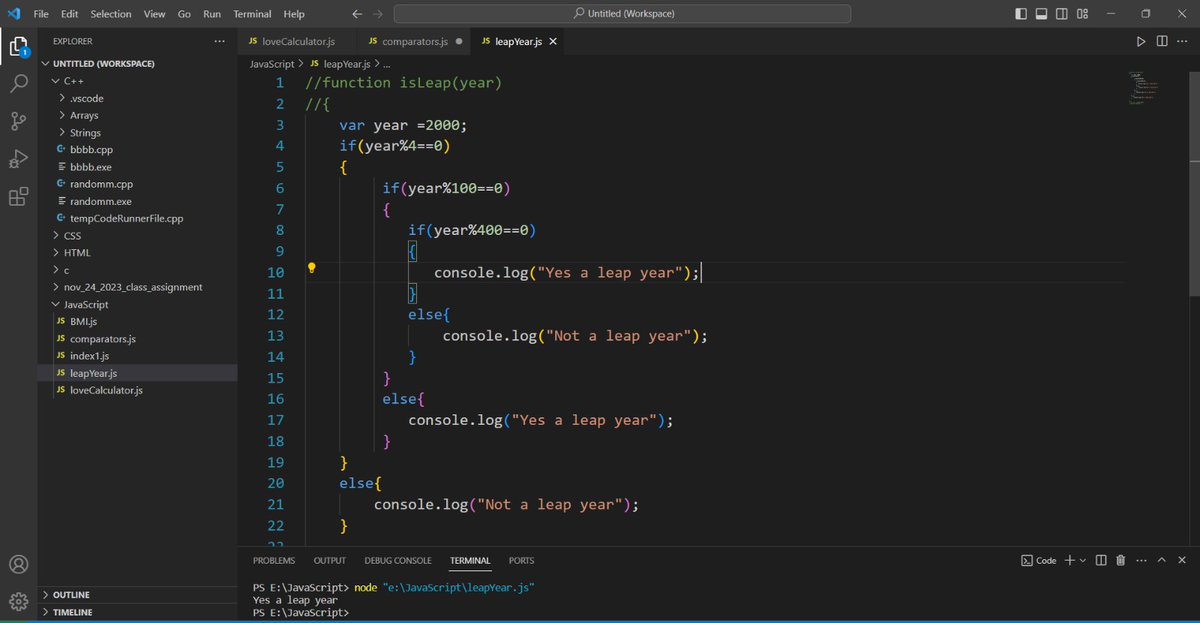
Task: Toggle Primary Side Bar layout icon
Action: click(1021, 14)
